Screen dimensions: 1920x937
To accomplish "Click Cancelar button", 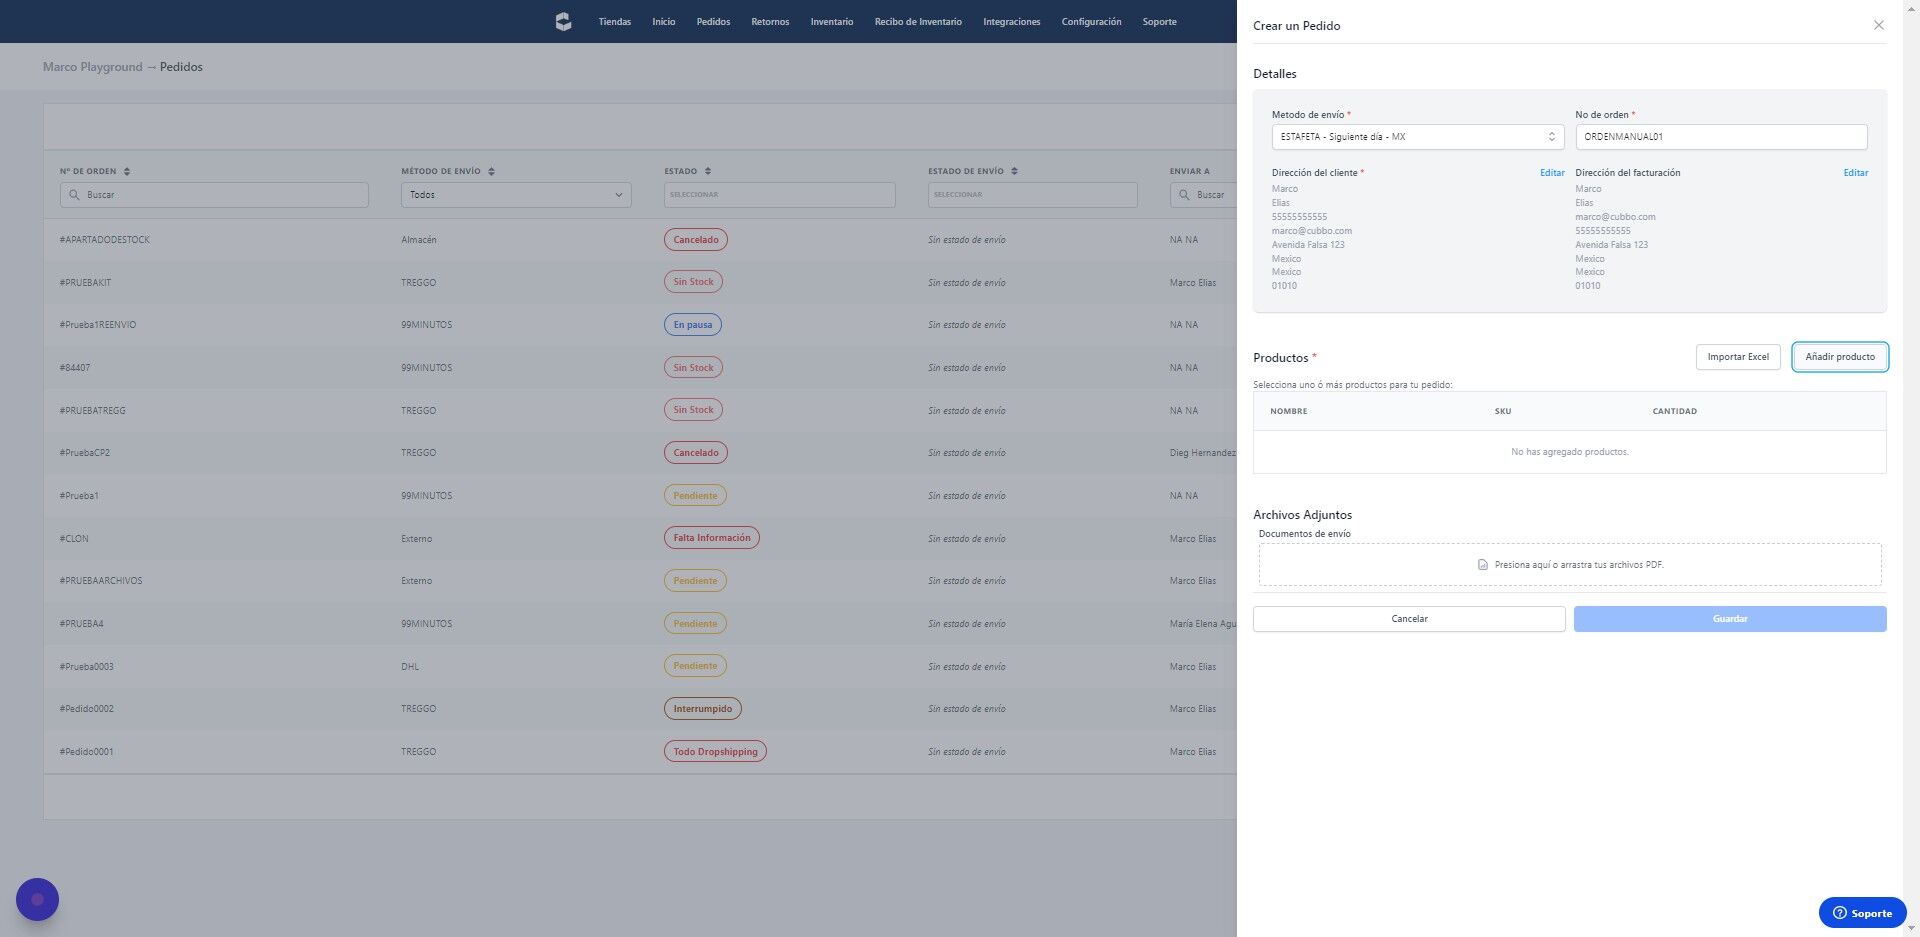I will (x=1409, y=619).
